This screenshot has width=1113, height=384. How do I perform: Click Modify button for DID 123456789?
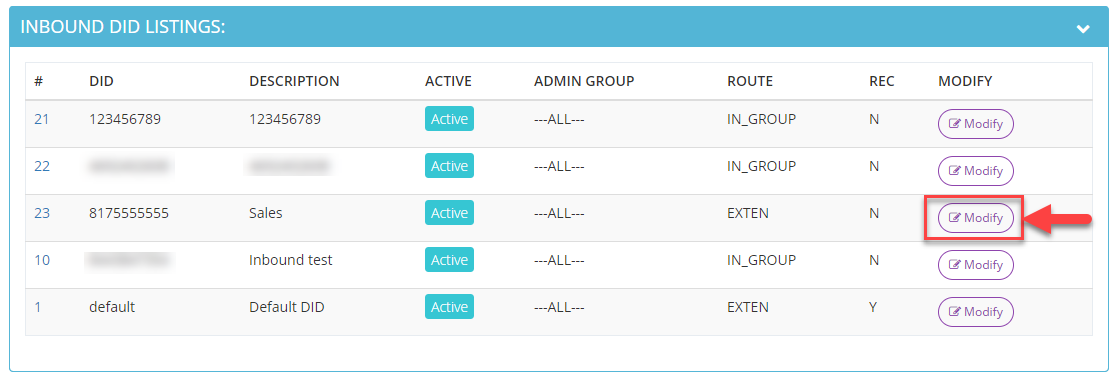coord(975,124)
